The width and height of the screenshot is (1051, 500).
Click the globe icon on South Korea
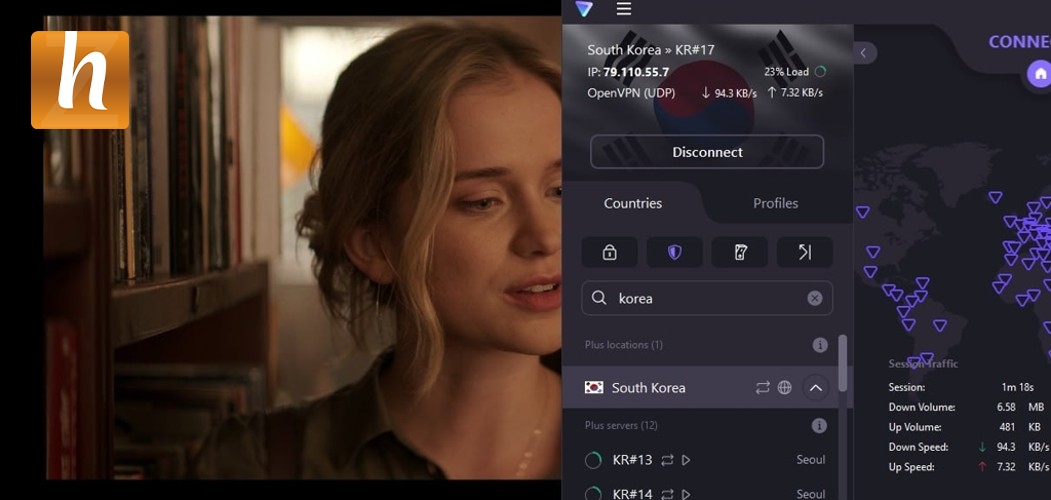coord(785,388)
